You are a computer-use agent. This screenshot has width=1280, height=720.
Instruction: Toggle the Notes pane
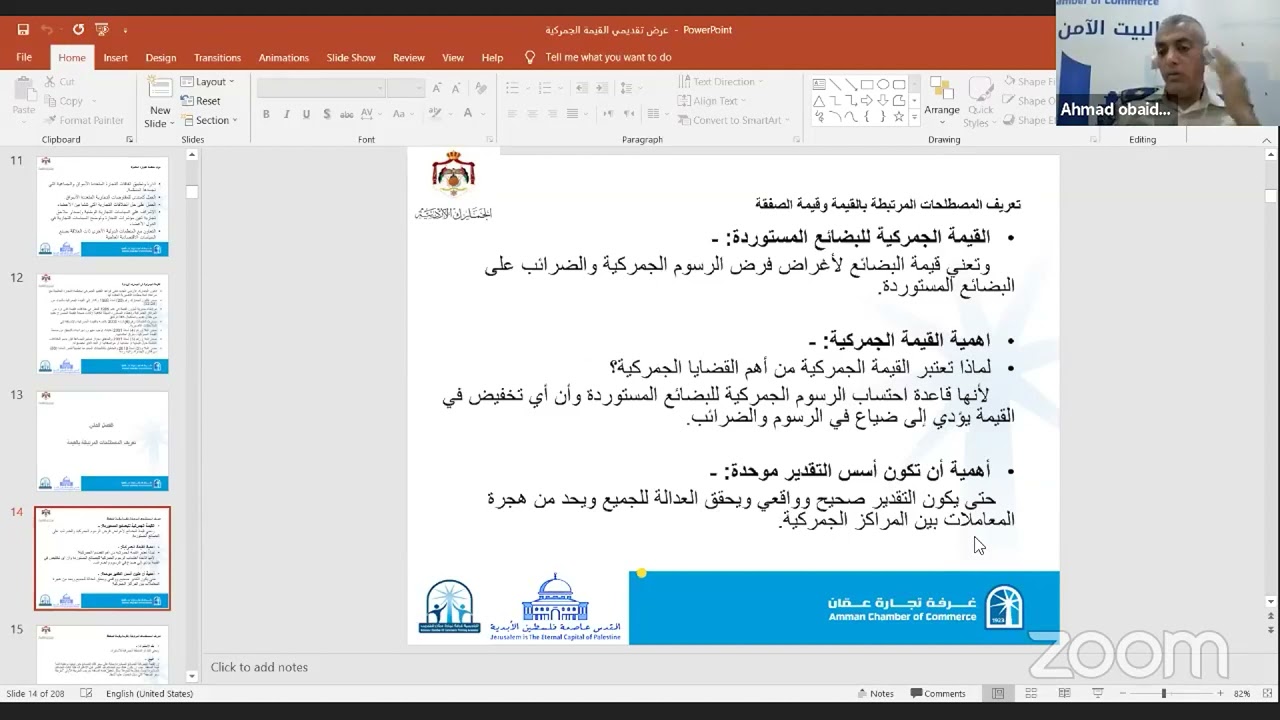point(875,693)
